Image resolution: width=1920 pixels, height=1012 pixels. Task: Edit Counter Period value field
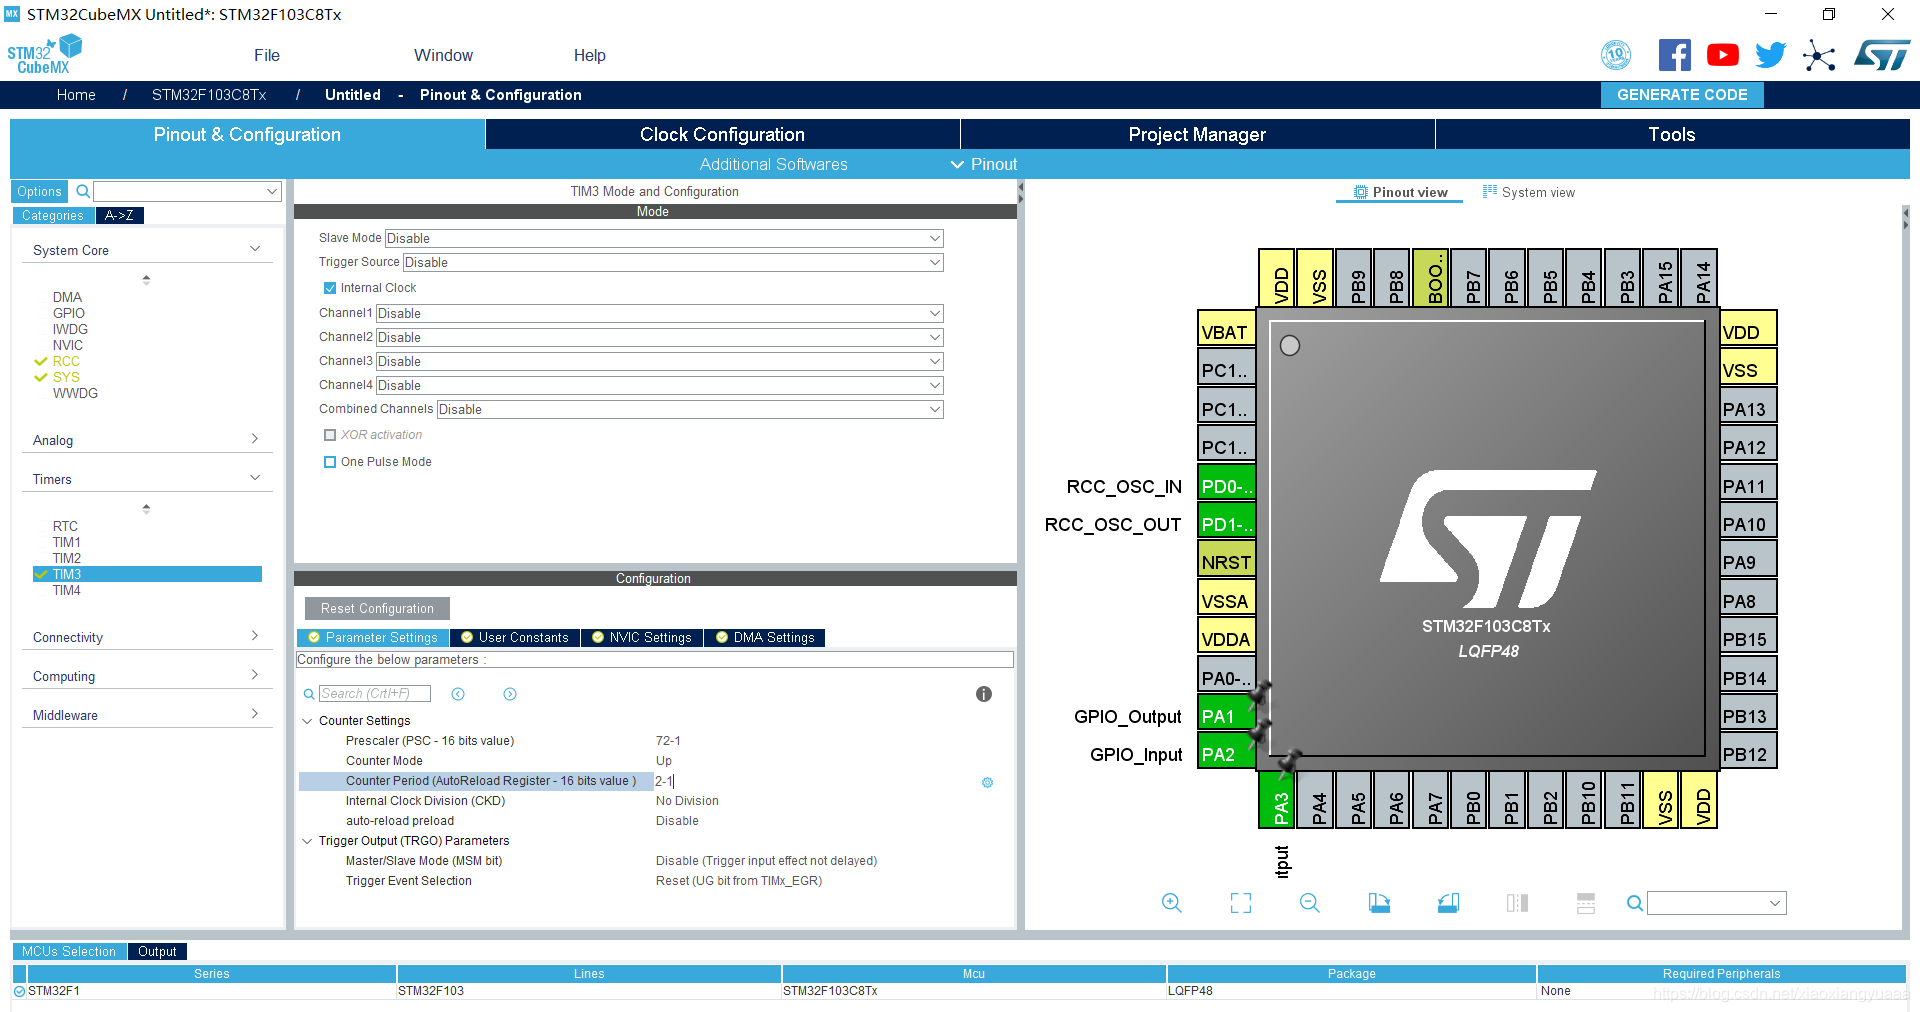815,781
